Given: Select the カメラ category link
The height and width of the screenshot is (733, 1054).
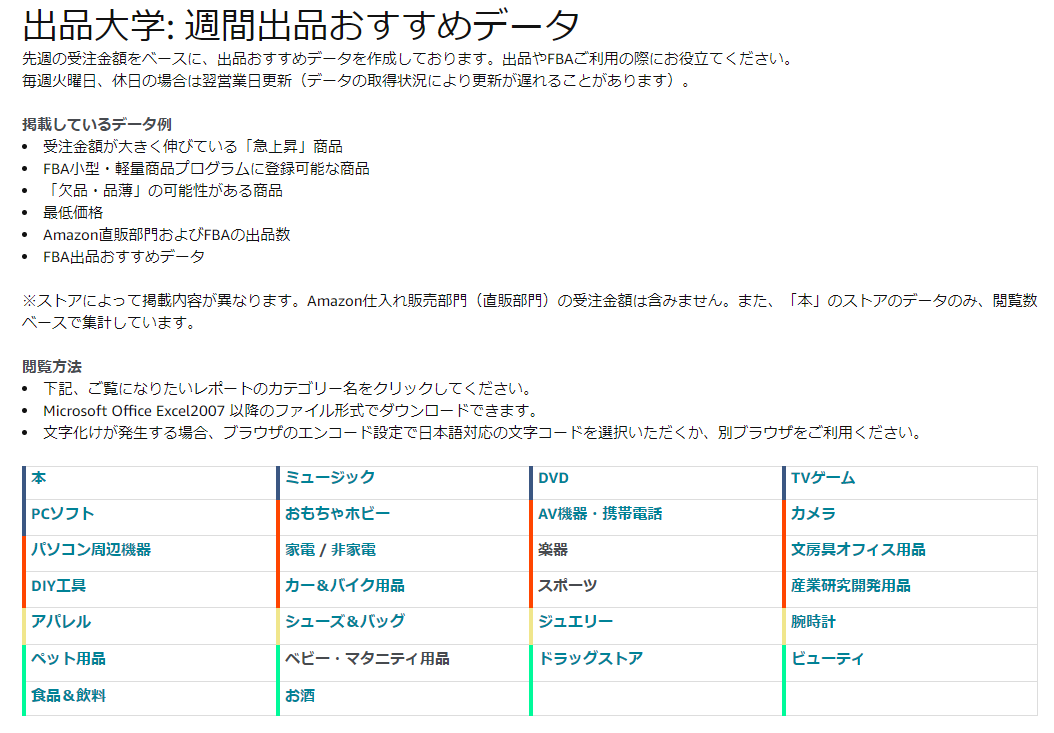Looking at the screenshot, I should (x=813, y=514).
